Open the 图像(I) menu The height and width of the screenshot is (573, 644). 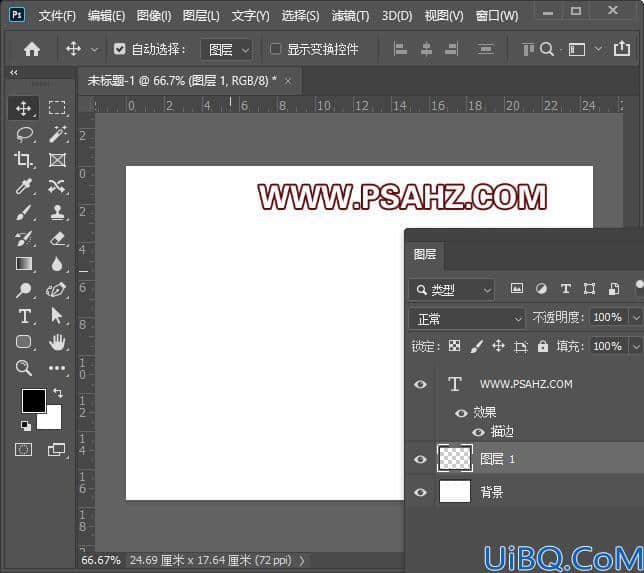154,16
